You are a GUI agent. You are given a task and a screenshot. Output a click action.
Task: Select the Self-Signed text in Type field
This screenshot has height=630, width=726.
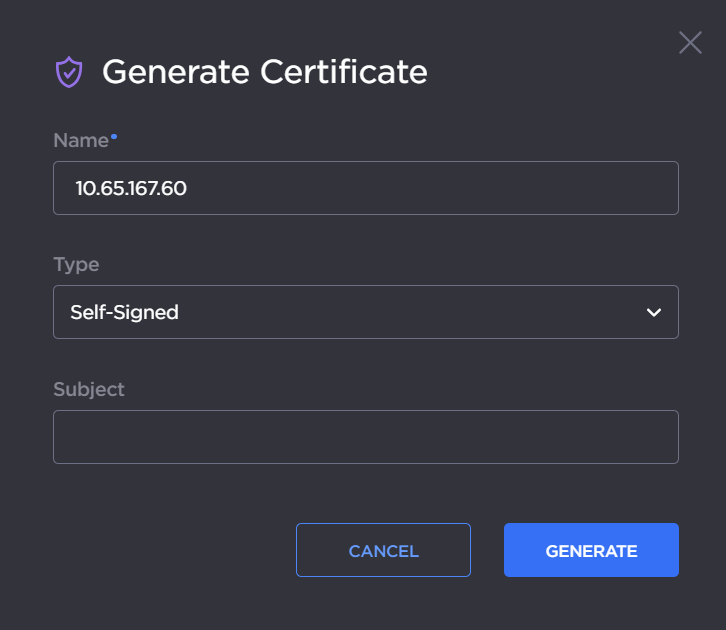click(x=124, y=312)
